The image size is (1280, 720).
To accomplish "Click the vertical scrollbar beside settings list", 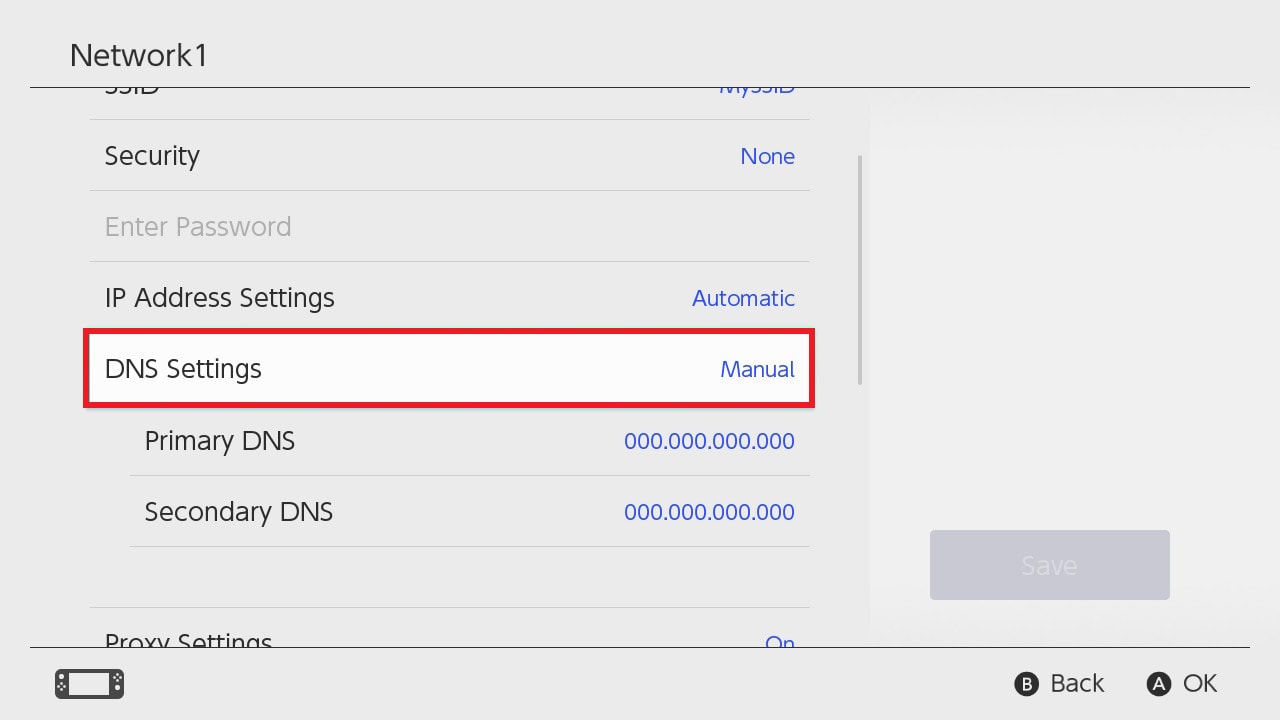I will tap(860, 270).
